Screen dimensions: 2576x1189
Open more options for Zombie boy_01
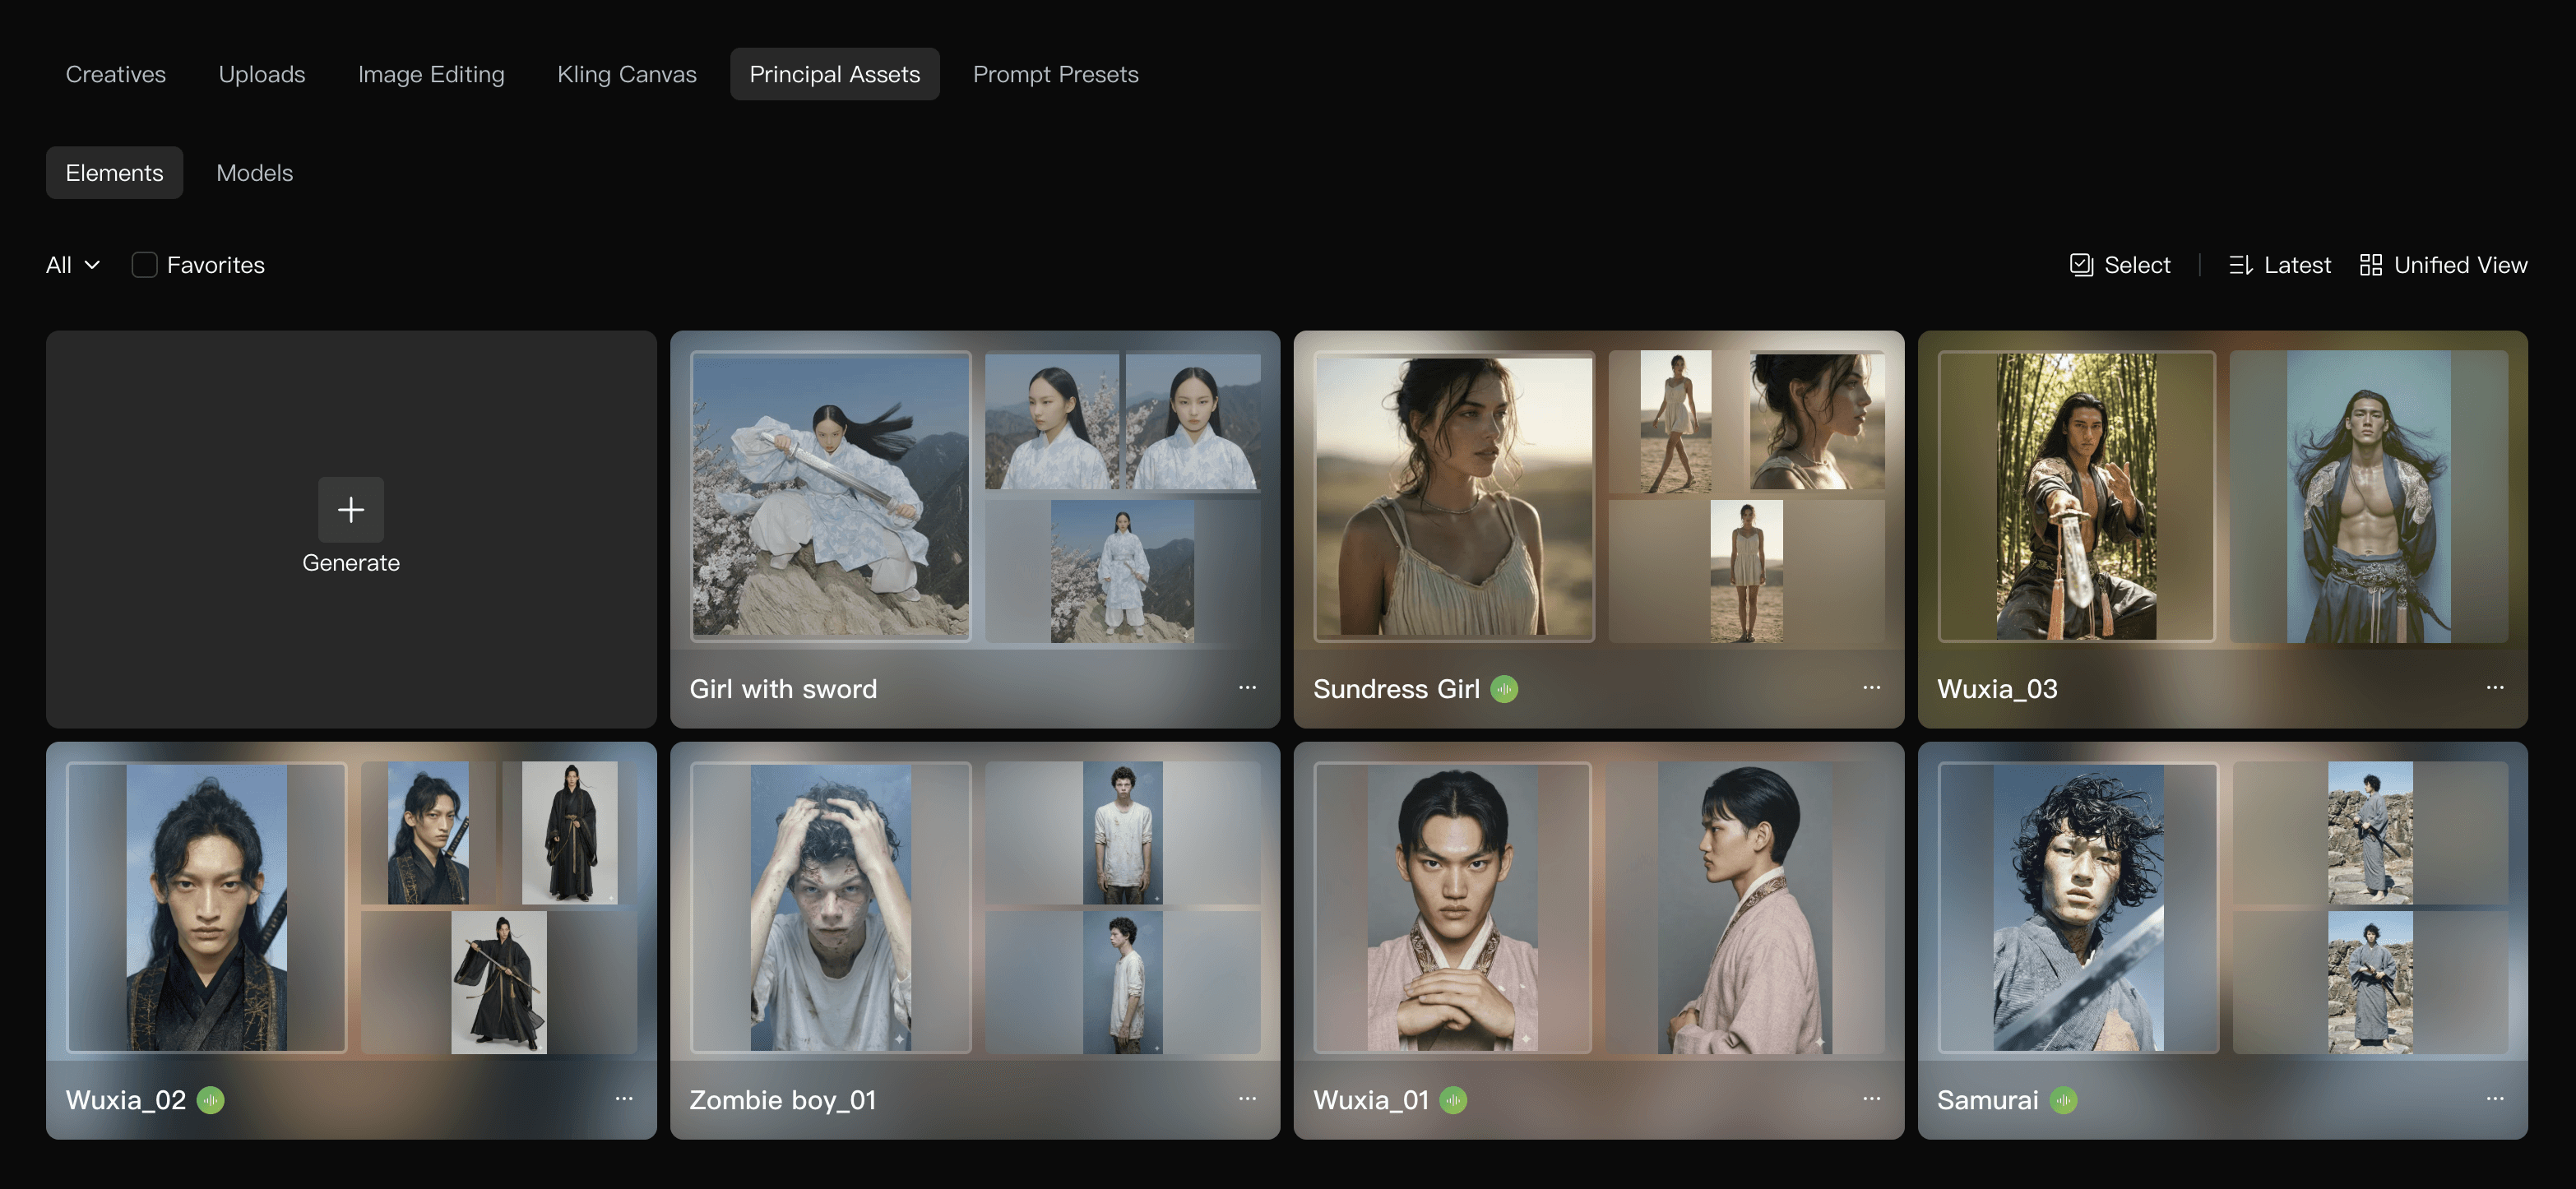(x=1247, y=1098)
